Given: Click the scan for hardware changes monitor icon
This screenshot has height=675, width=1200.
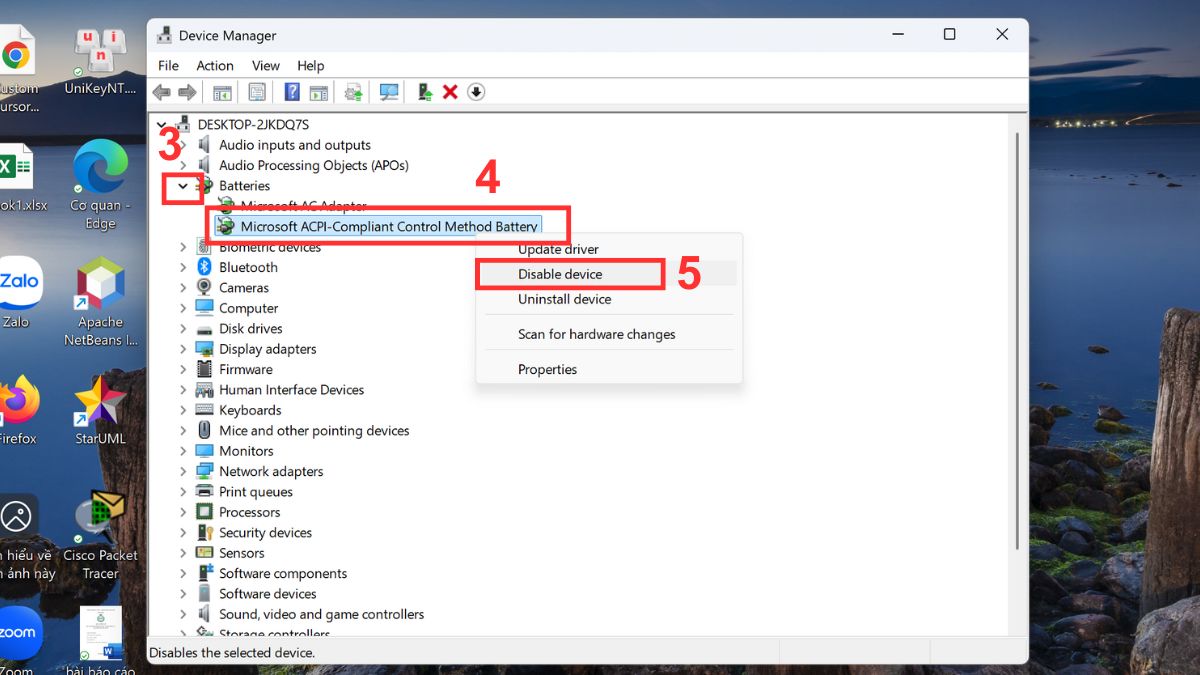Looking at the screenshot, I should (389, 92).
